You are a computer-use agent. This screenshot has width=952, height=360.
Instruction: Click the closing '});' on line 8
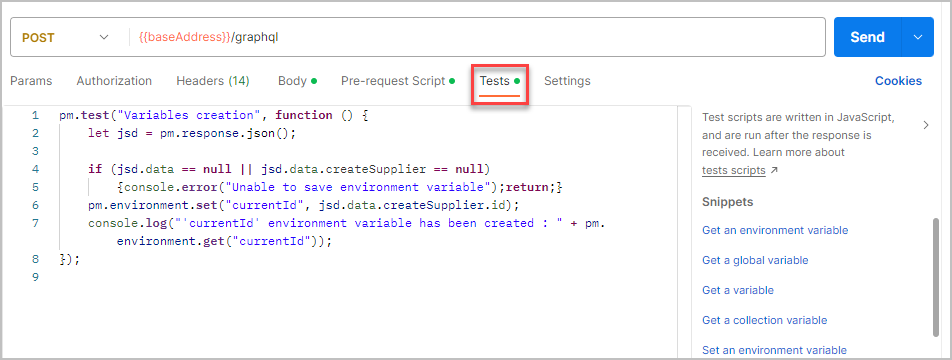click(70, 259)
